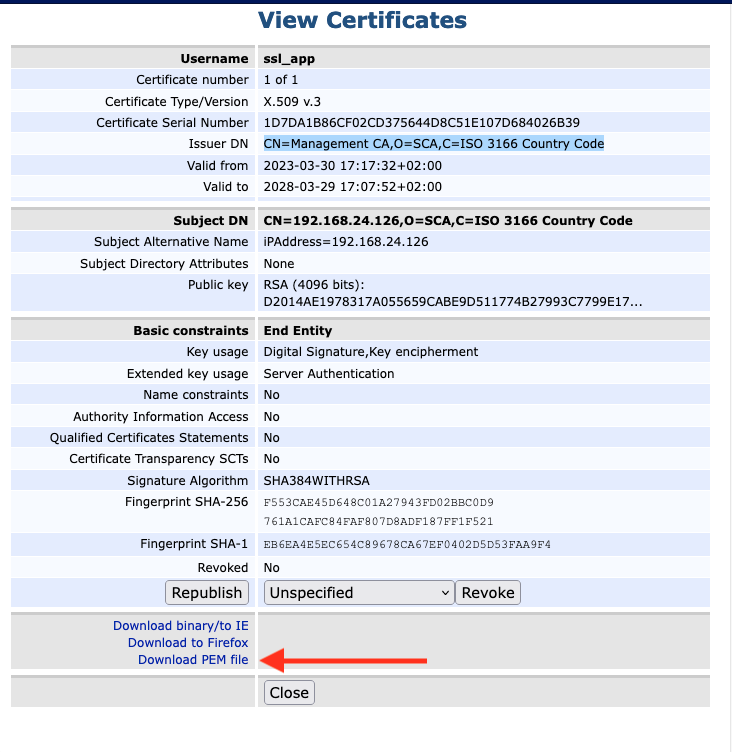Click the Server Authentication extended key usage
The height and width of the screenshot is (752, 732).
click(328, 374)
